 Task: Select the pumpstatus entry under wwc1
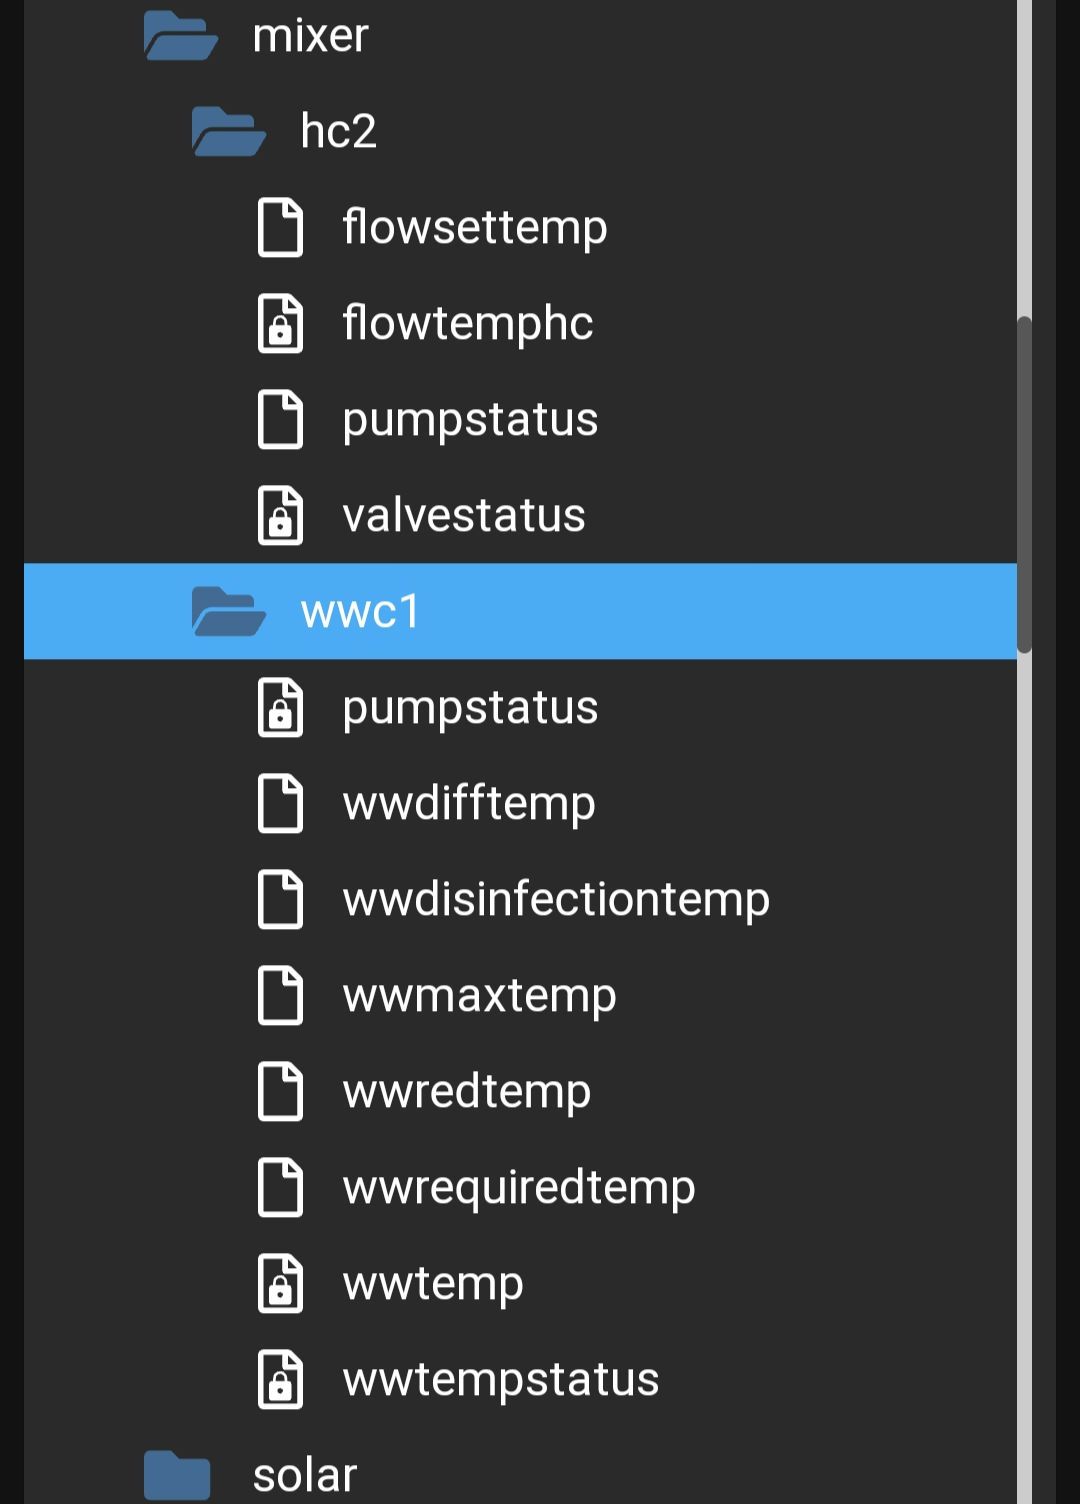click(x=470, y=708)
